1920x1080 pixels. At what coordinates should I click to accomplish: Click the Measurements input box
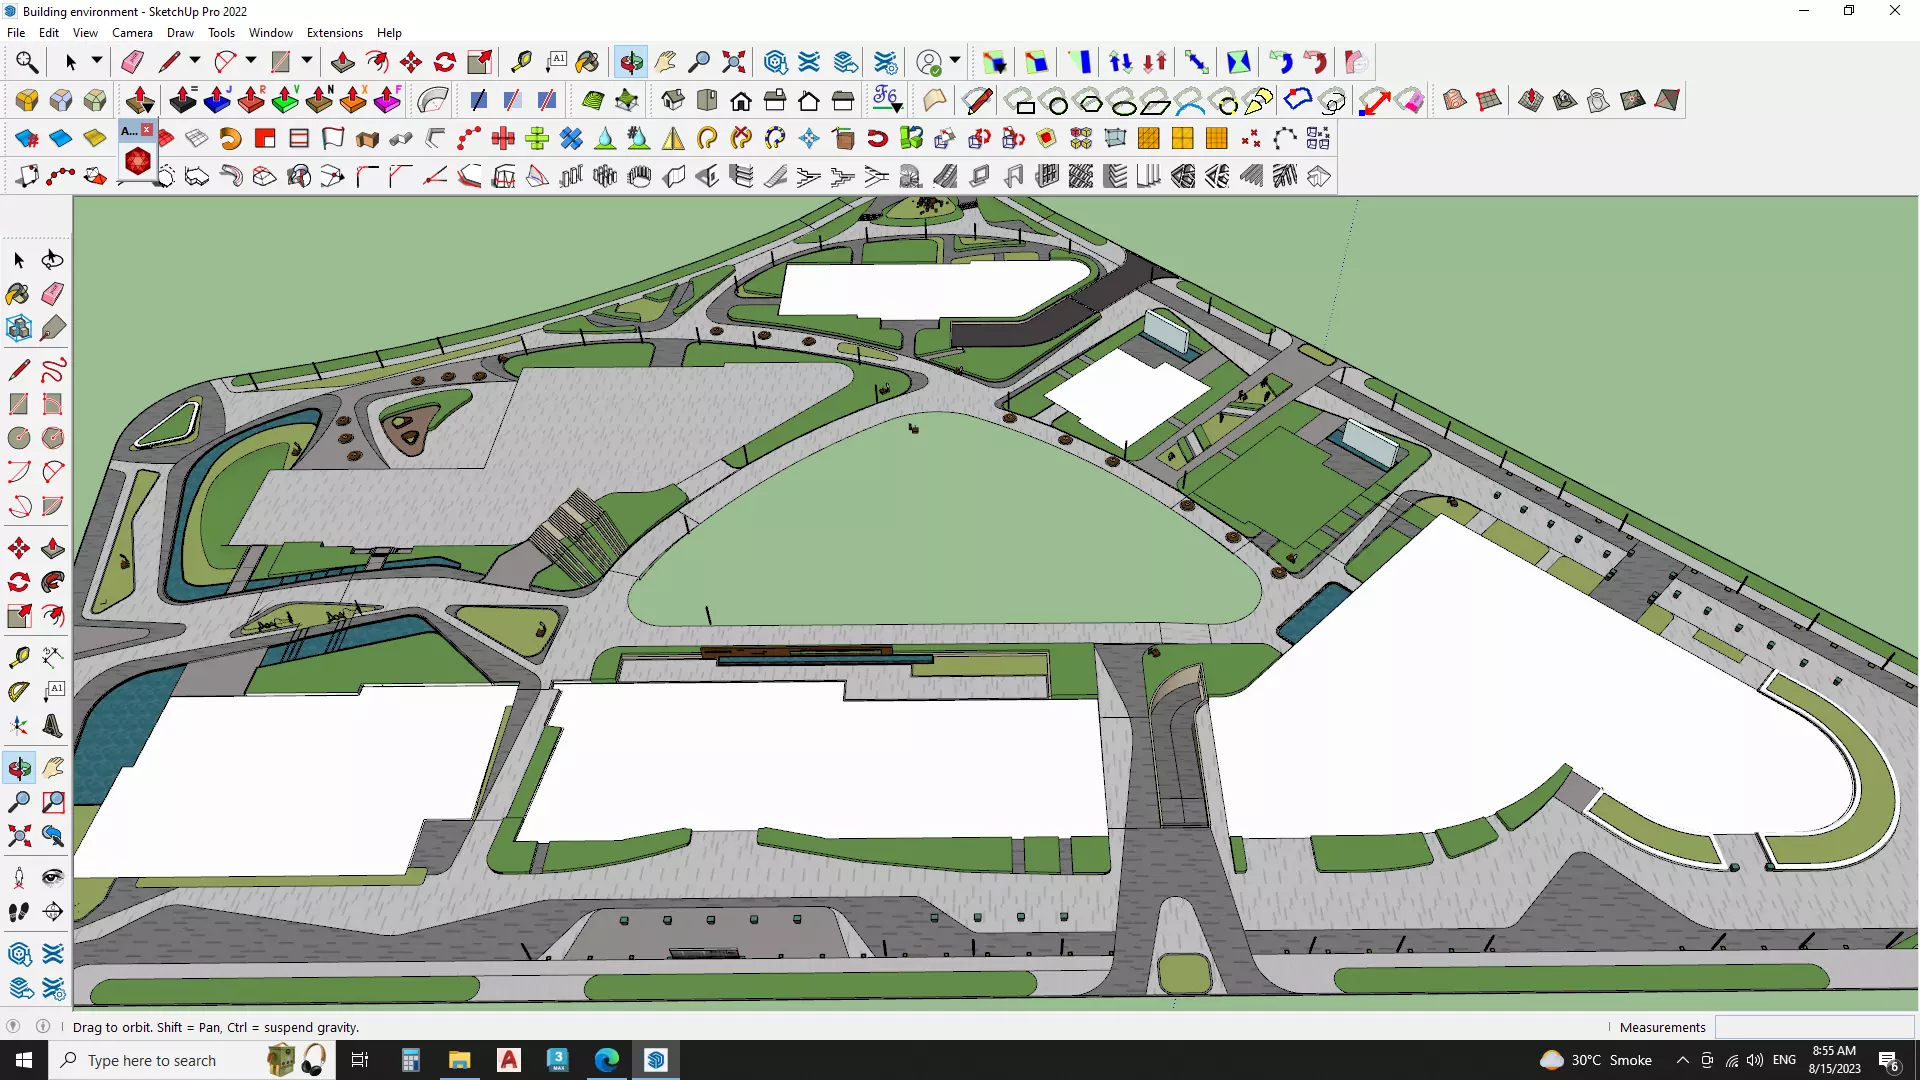(1813, 1027)
